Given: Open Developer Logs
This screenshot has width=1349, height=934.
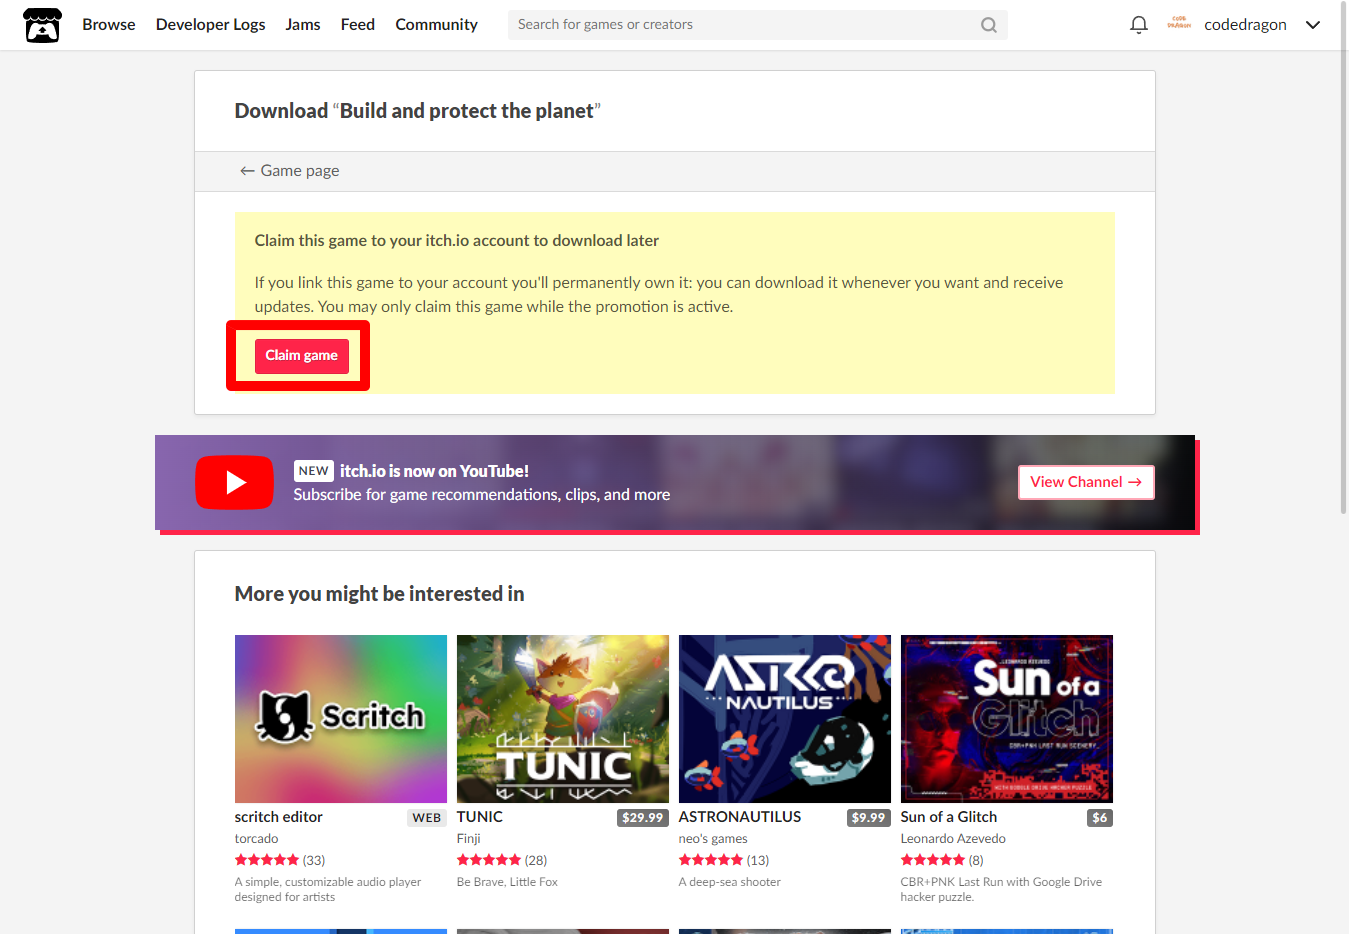Looking at the screenshot, I should 211,25.
